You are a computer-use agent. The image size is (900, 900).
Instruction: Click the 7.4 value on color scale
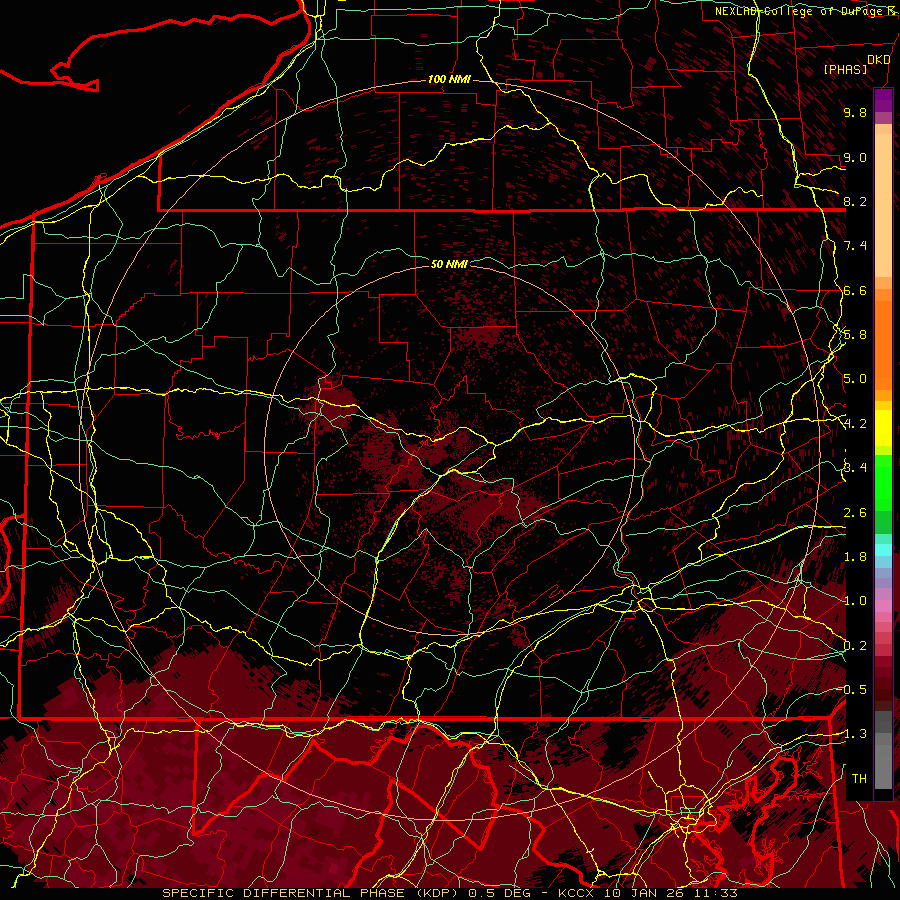(855, 246)
